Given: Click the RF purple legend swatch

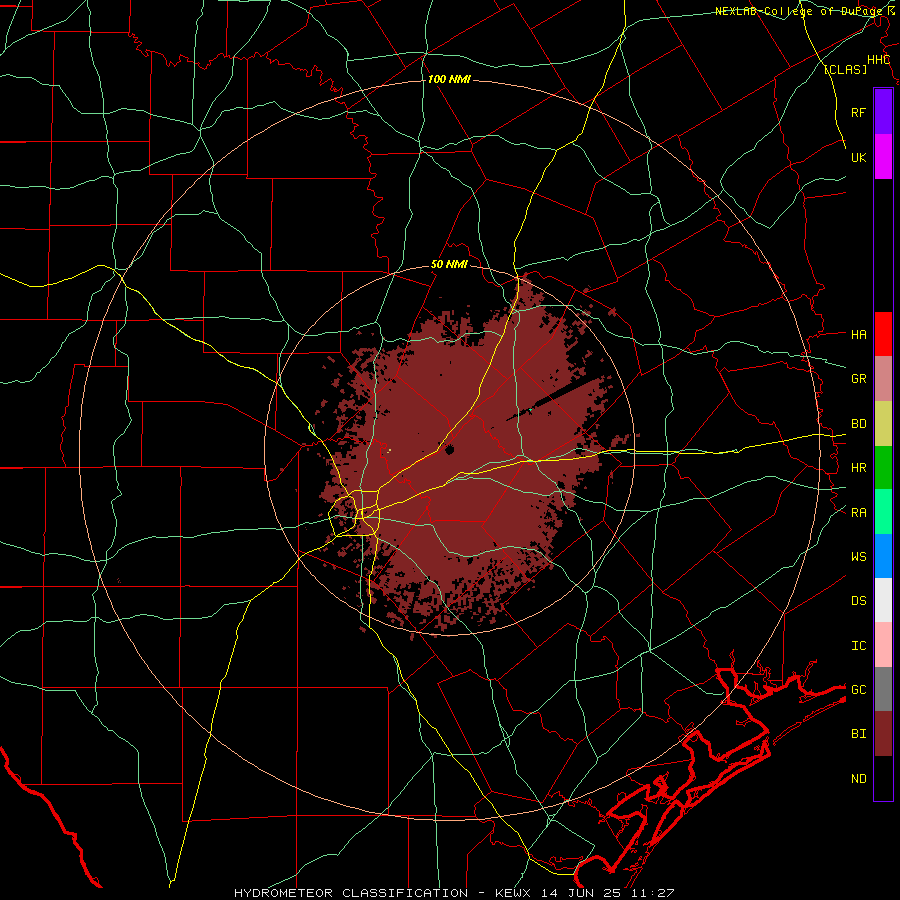Looking at the screenshot, I should click(x=883, y=112).
